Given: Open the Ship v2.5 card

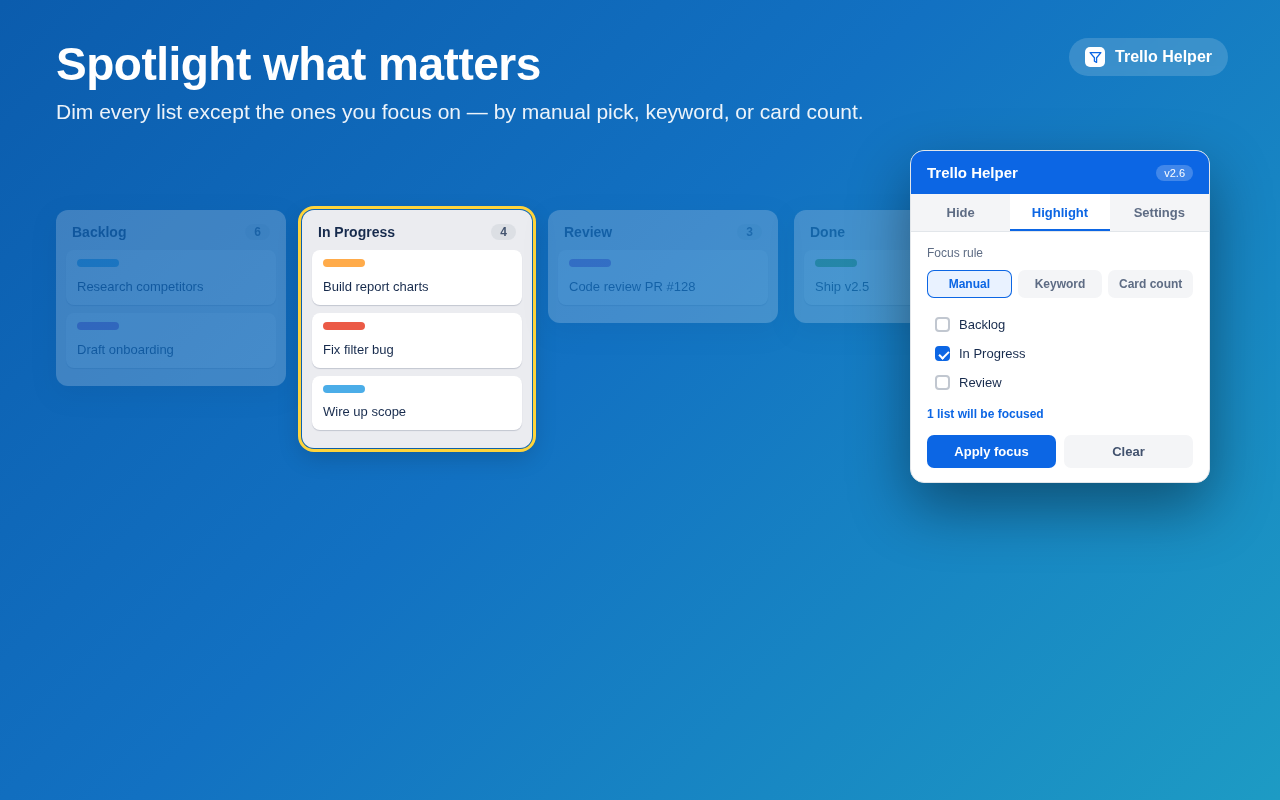Looking at the screenshot, I should tap(858, 278).
